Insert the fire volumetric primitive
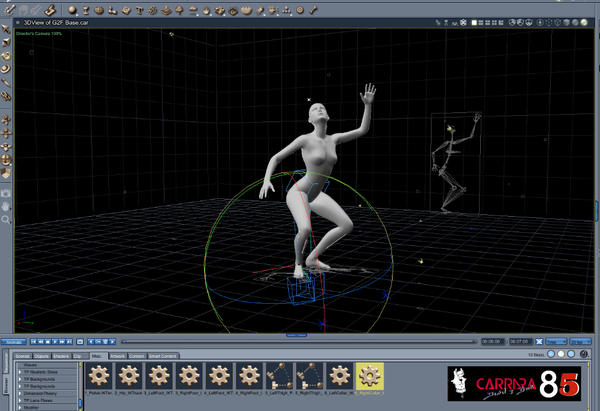Screen dimensions: 600x411 (206, 11)
